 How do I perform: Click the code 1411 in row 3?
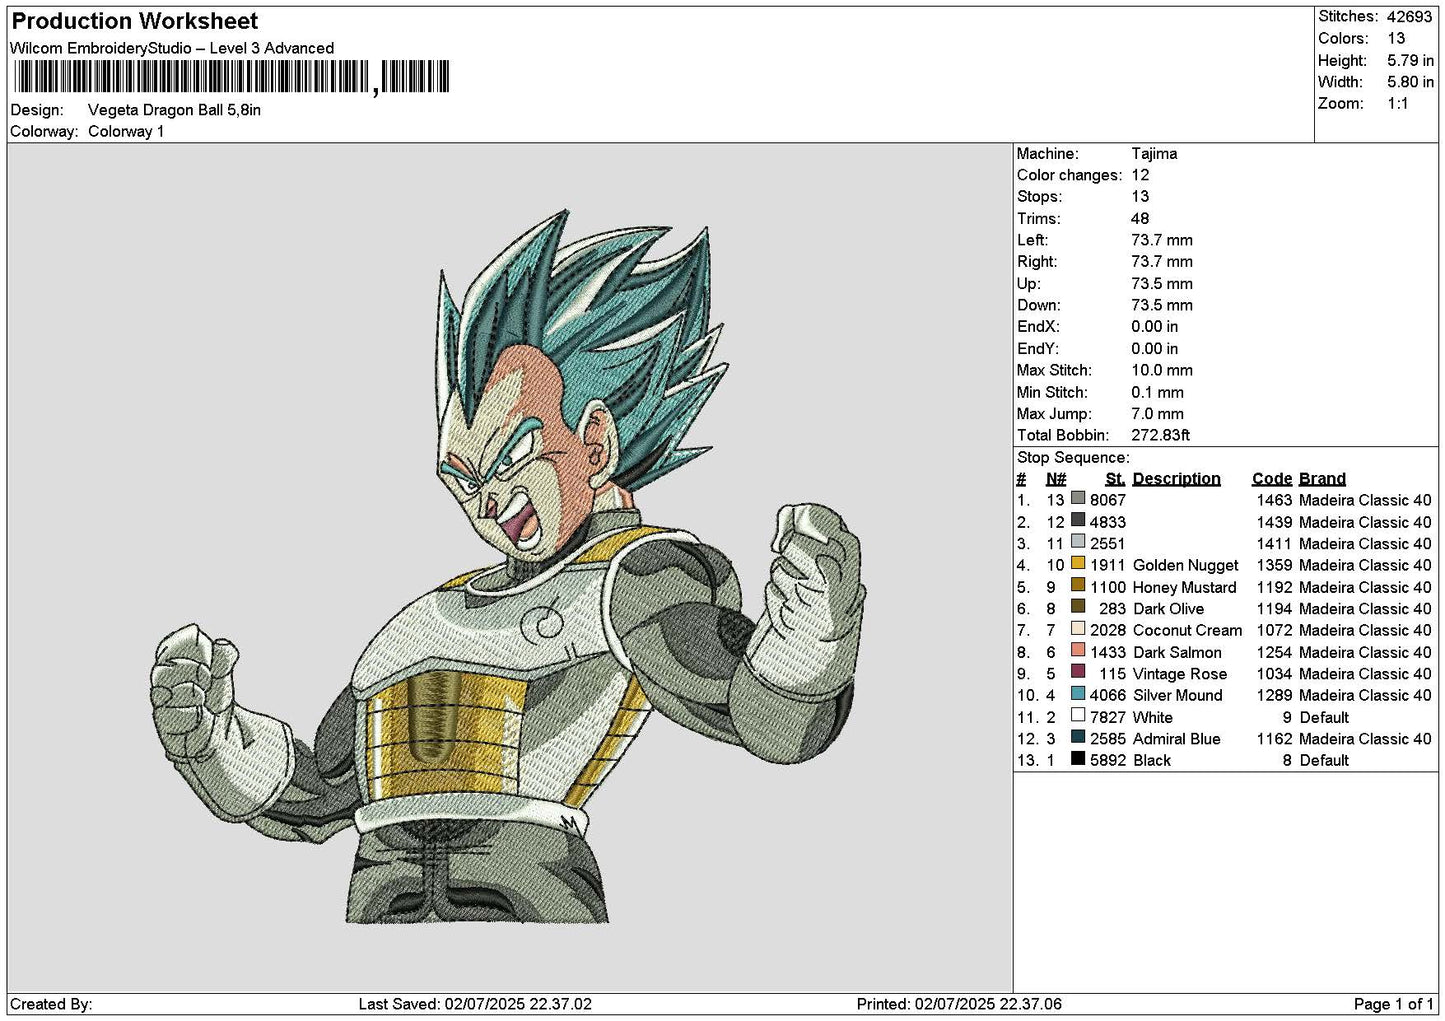[x=1275, y=544]
